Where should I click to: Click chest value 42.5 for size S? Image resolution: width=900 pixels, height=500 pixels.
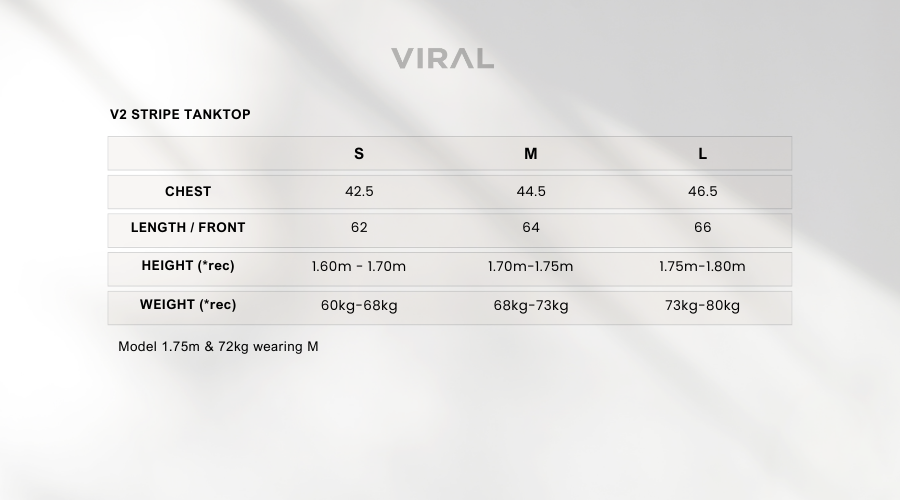coord(359,192)
